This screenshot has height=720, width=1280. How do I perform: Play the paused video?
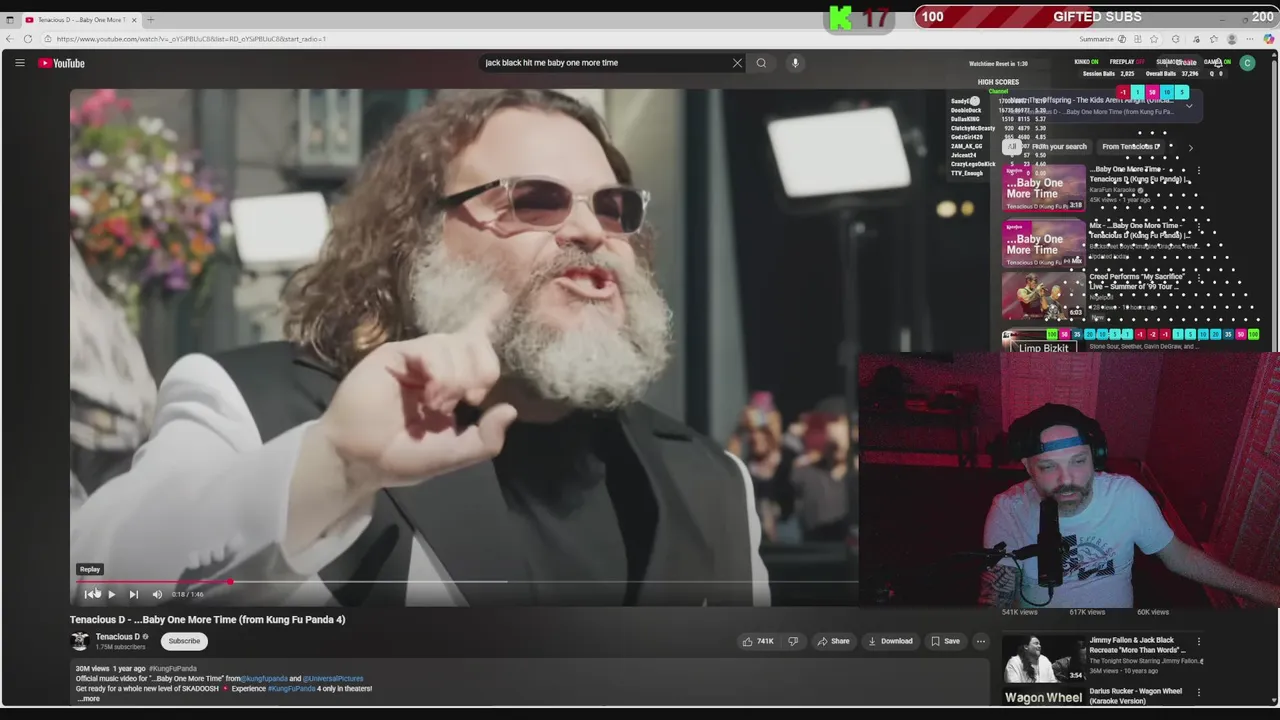point(111,594)
